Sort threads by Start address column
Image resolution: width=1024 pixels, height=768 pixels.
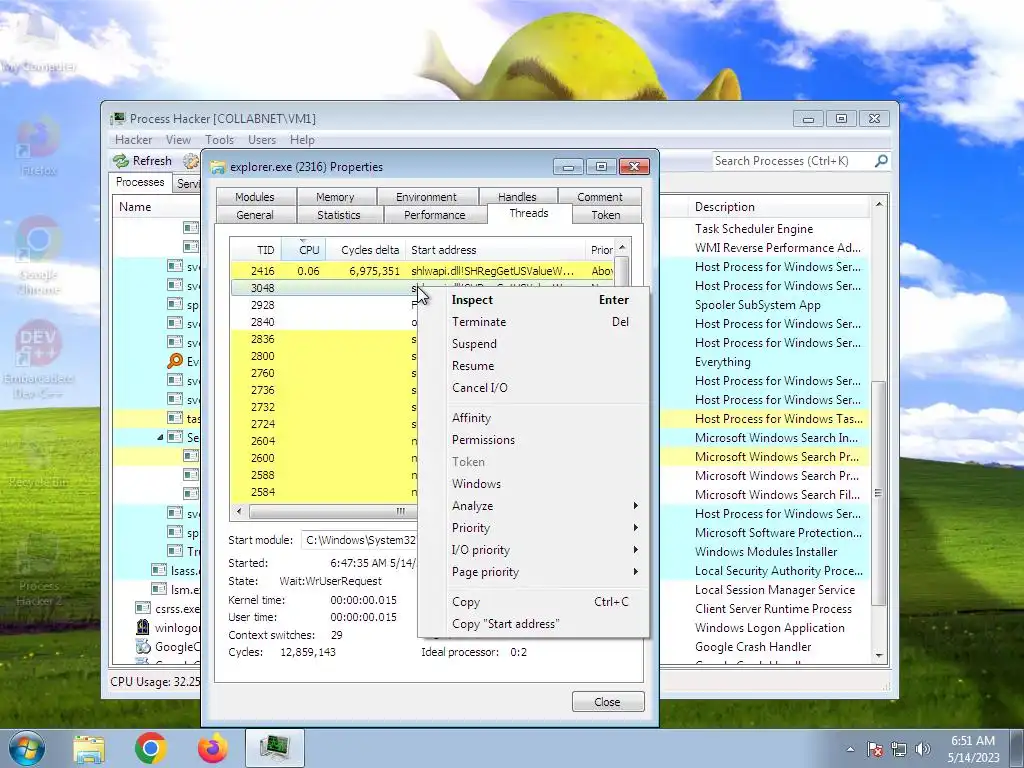coord(495,249)
